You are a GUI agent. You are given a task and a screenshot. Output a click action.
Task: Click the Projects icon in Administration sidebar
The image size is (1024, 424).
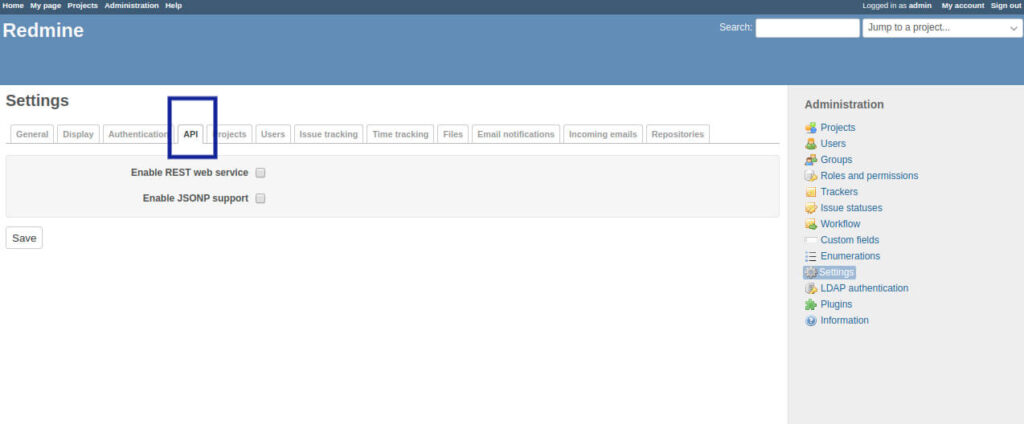pyautogui.click(x=811, y=128)
